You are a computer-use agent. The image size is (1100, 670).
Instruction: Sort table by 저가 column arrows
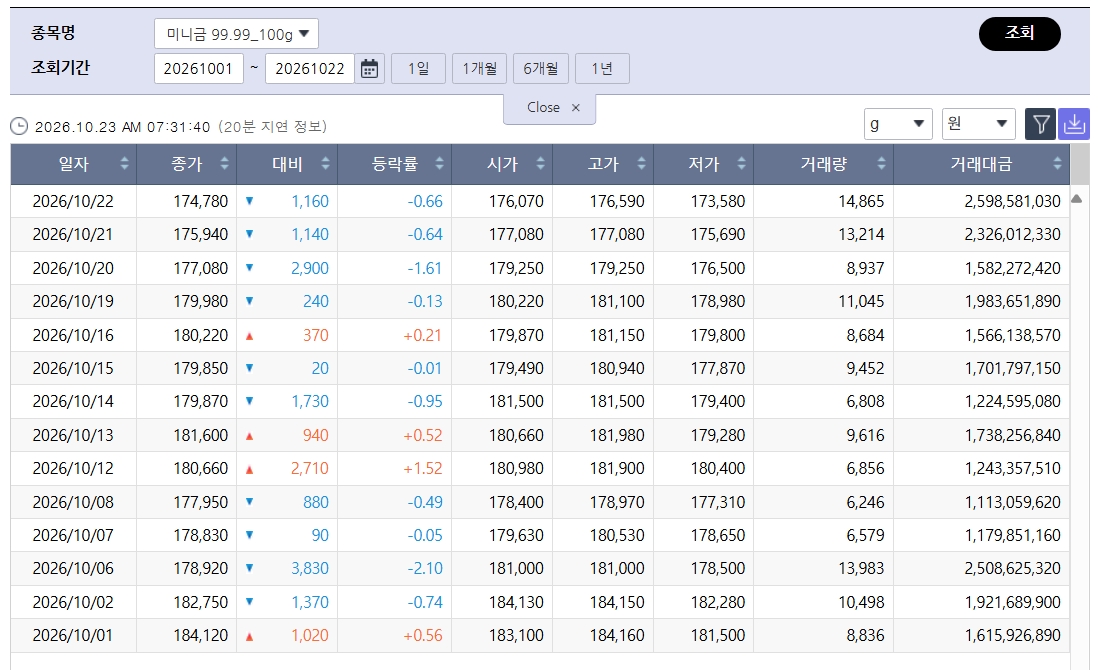pyautogui.click(x=742, y=163)
